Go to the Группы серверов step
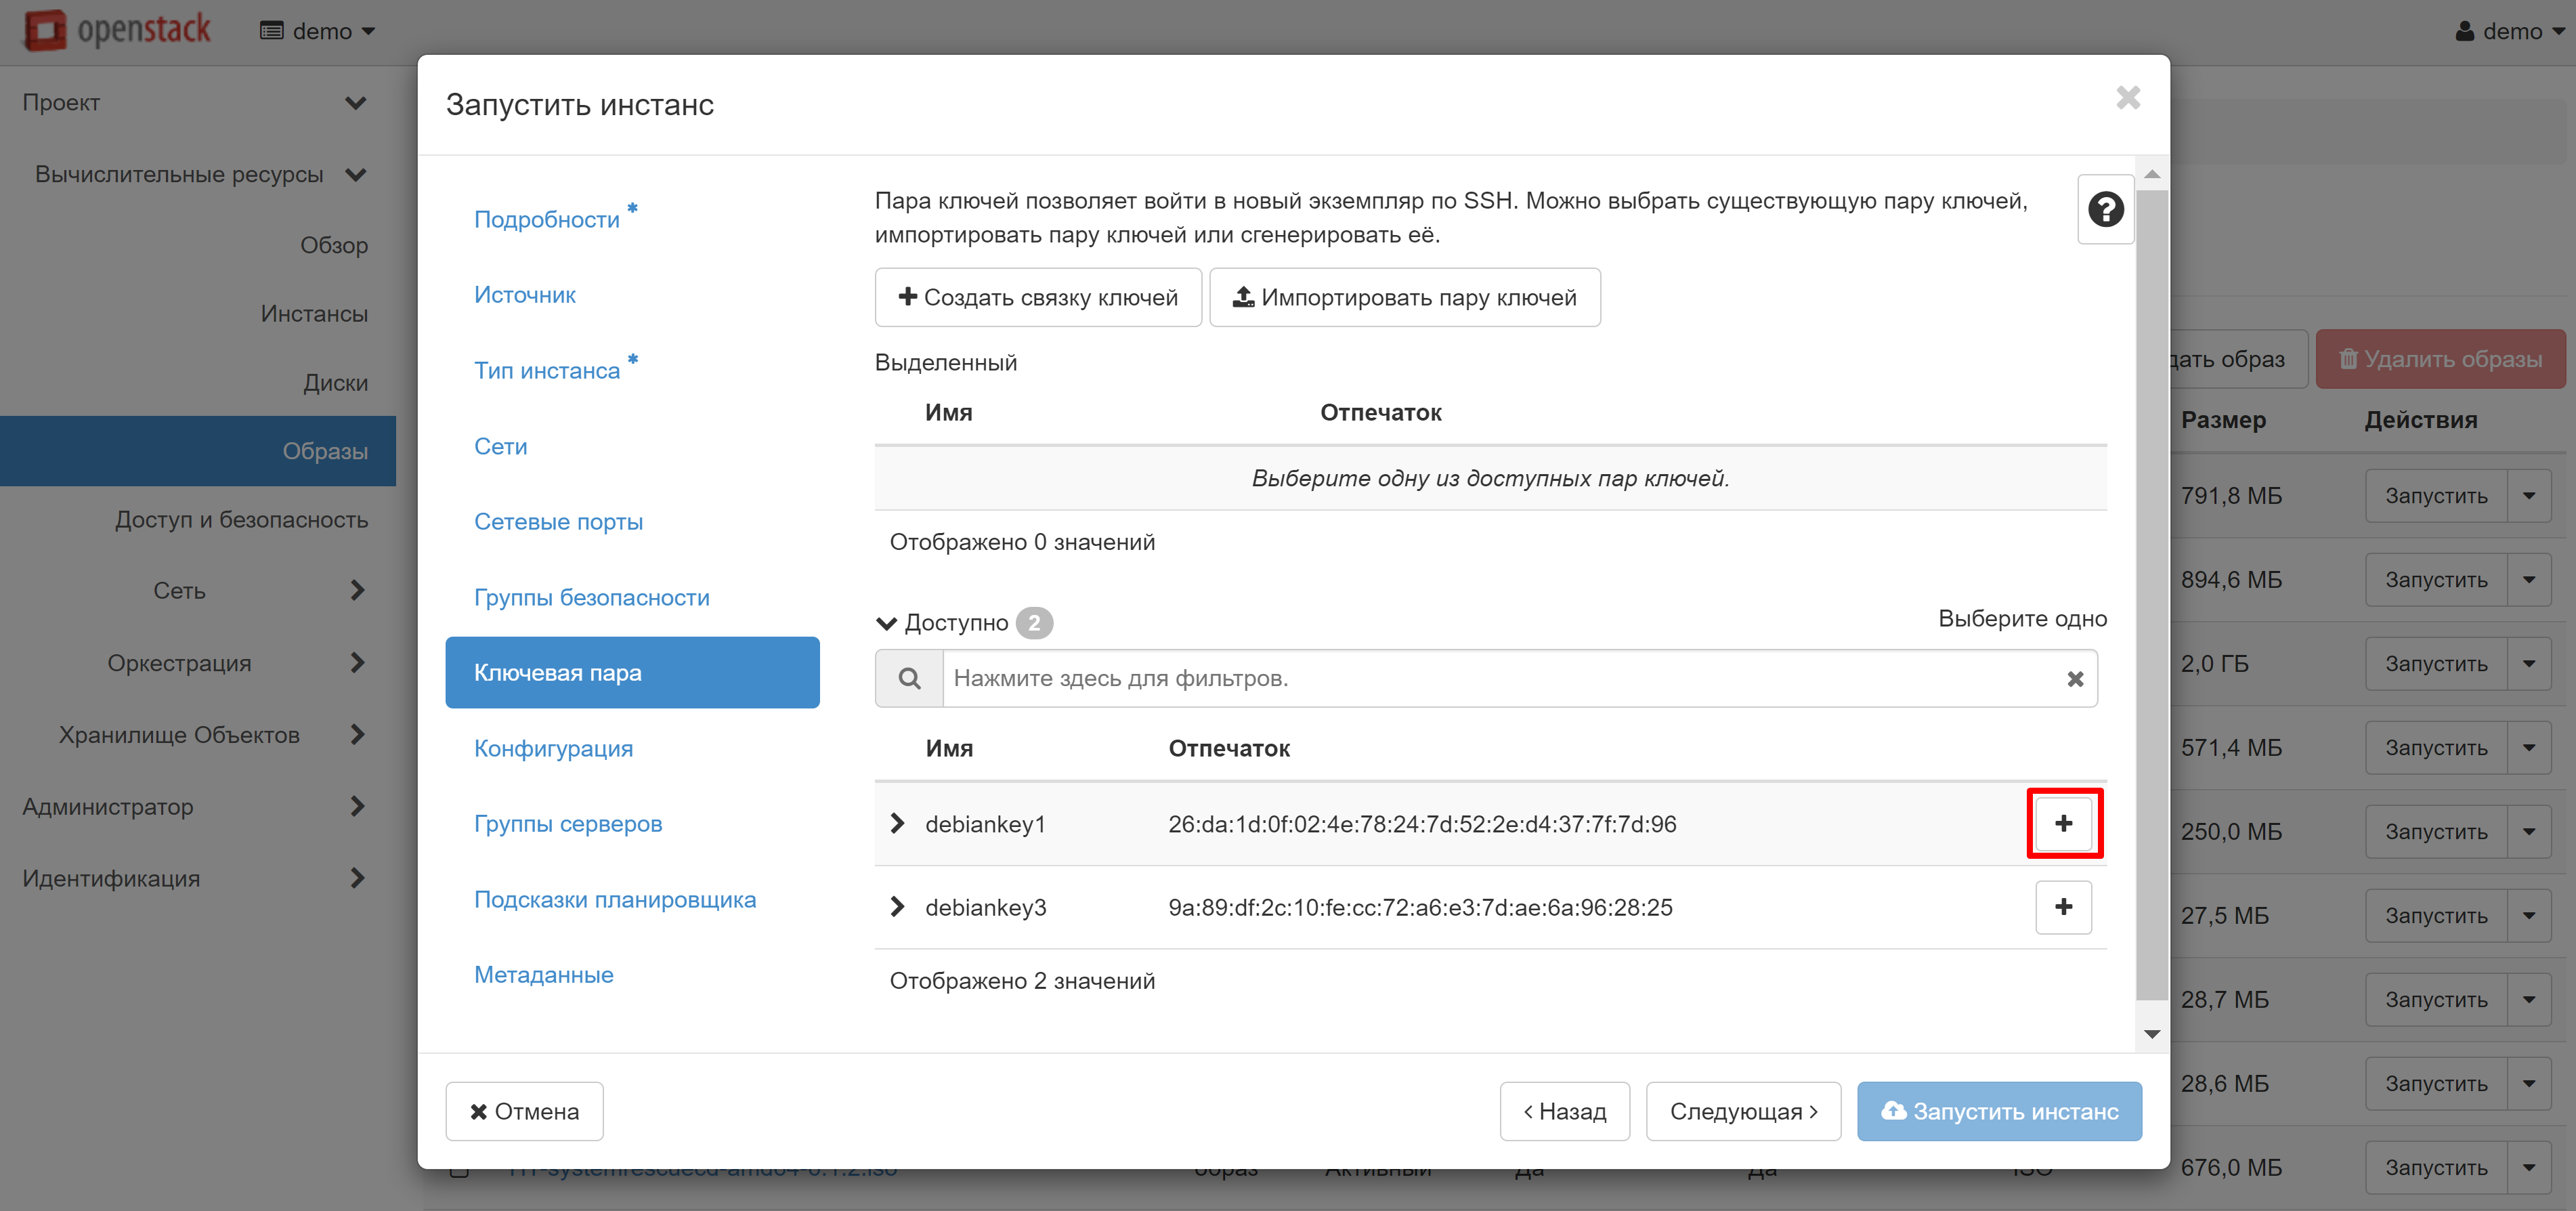This screenshot has height=1211, width=2576. [x=568, y=824]
